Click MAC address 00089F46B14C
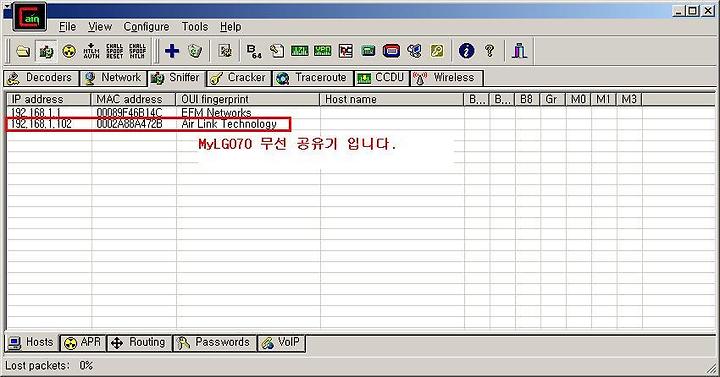The image size is (720, 377). (129, 113)
